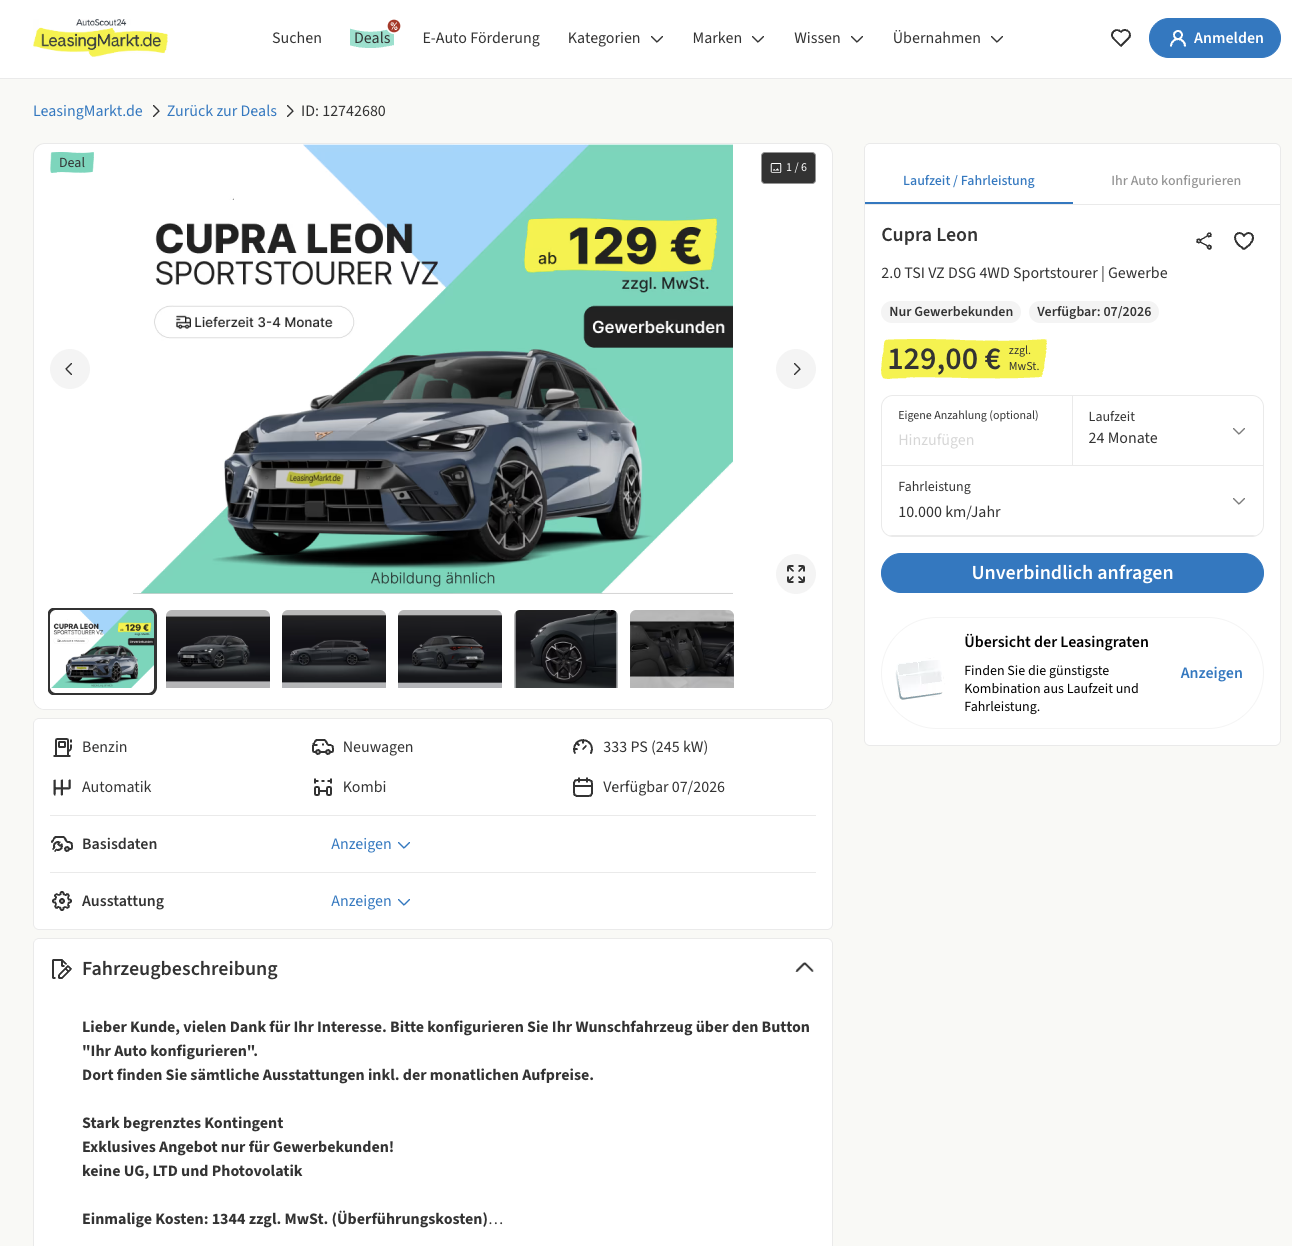The height and width of the screenshot is (1246, 1292).
Task: Switch to Ihr Auto konfigurieren tab
Action: [1176, 181]
